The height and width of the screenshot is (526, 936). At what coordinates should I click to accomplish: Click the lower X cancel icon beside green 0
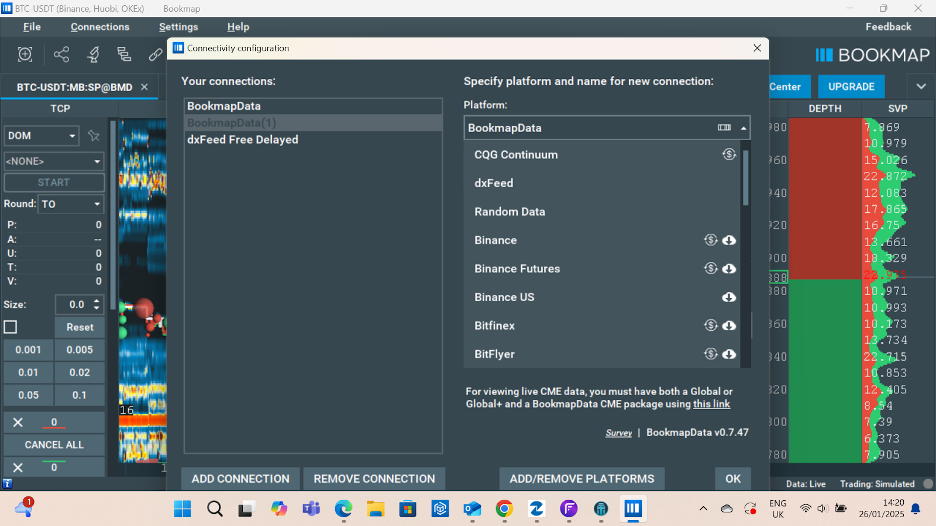point(18,467)
